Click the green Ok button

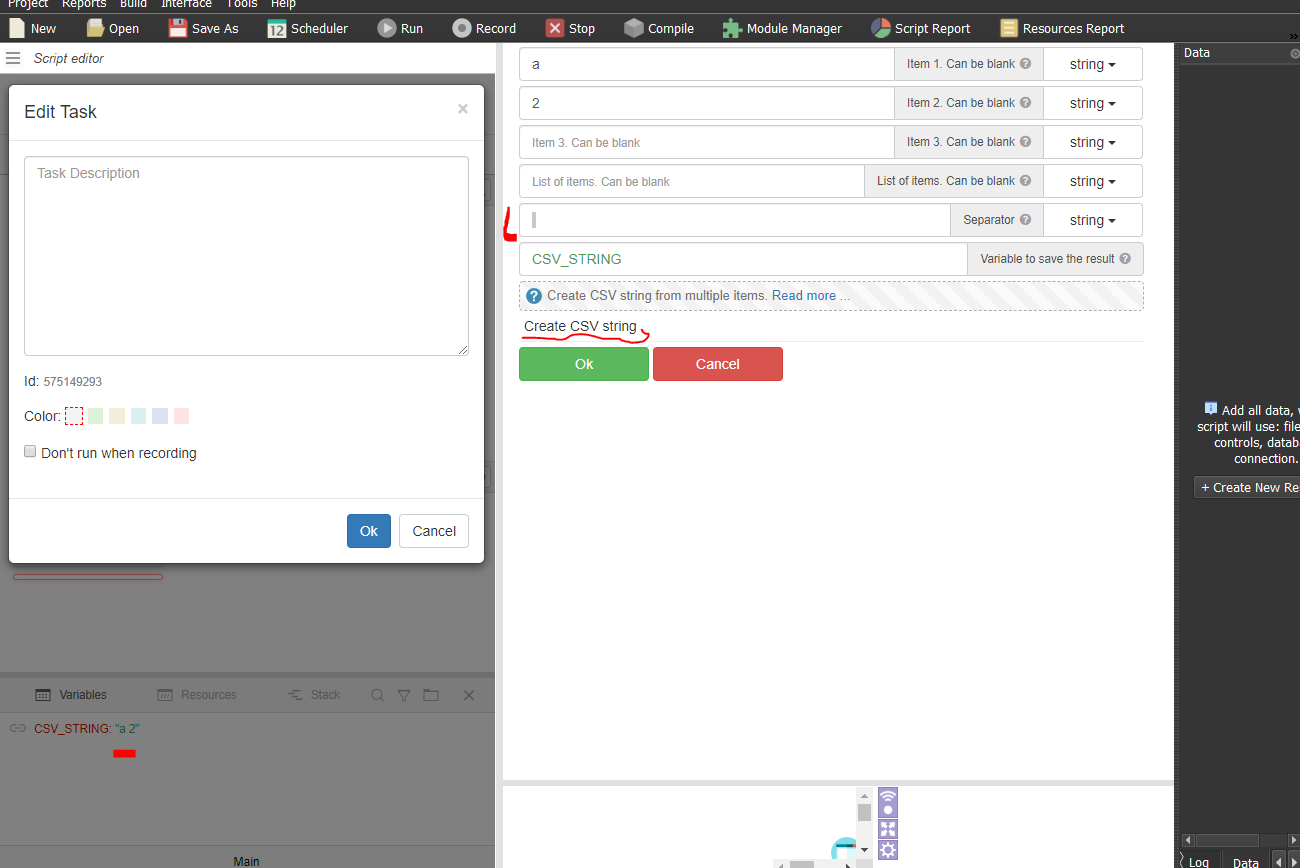click(x=584, y=364)
